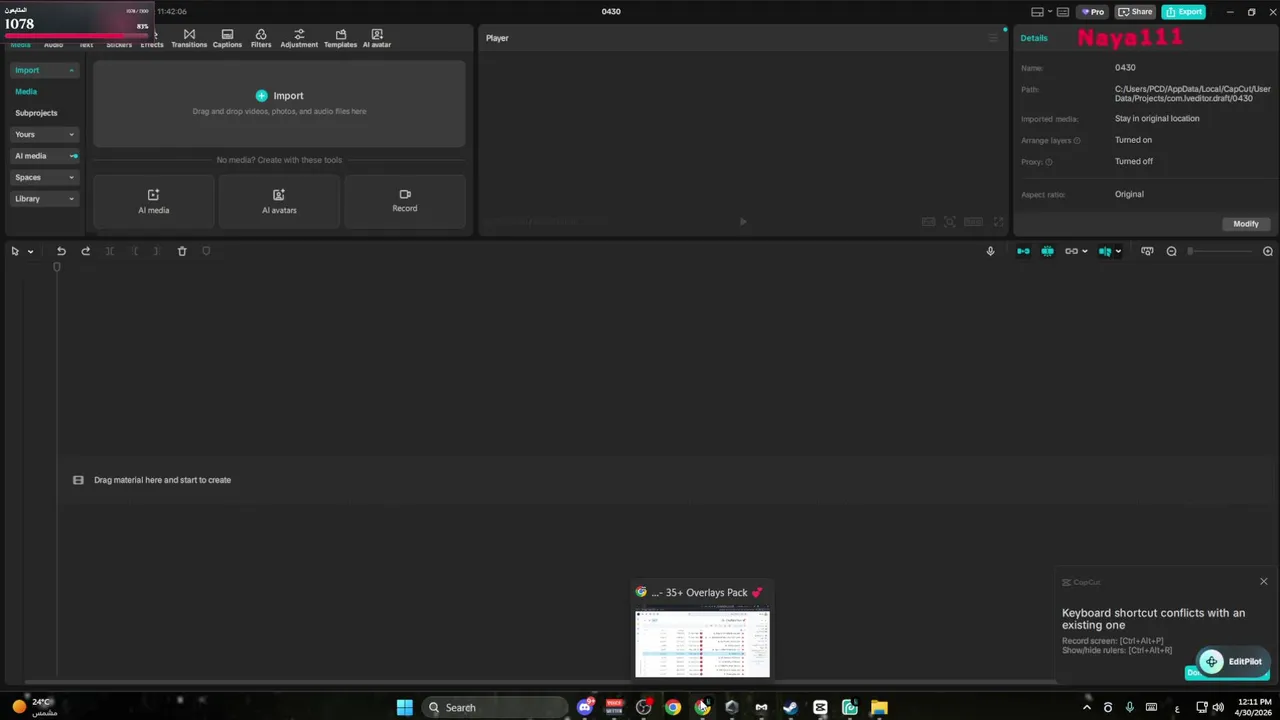Start voiceover recording with microphone icon

point(990,251)
